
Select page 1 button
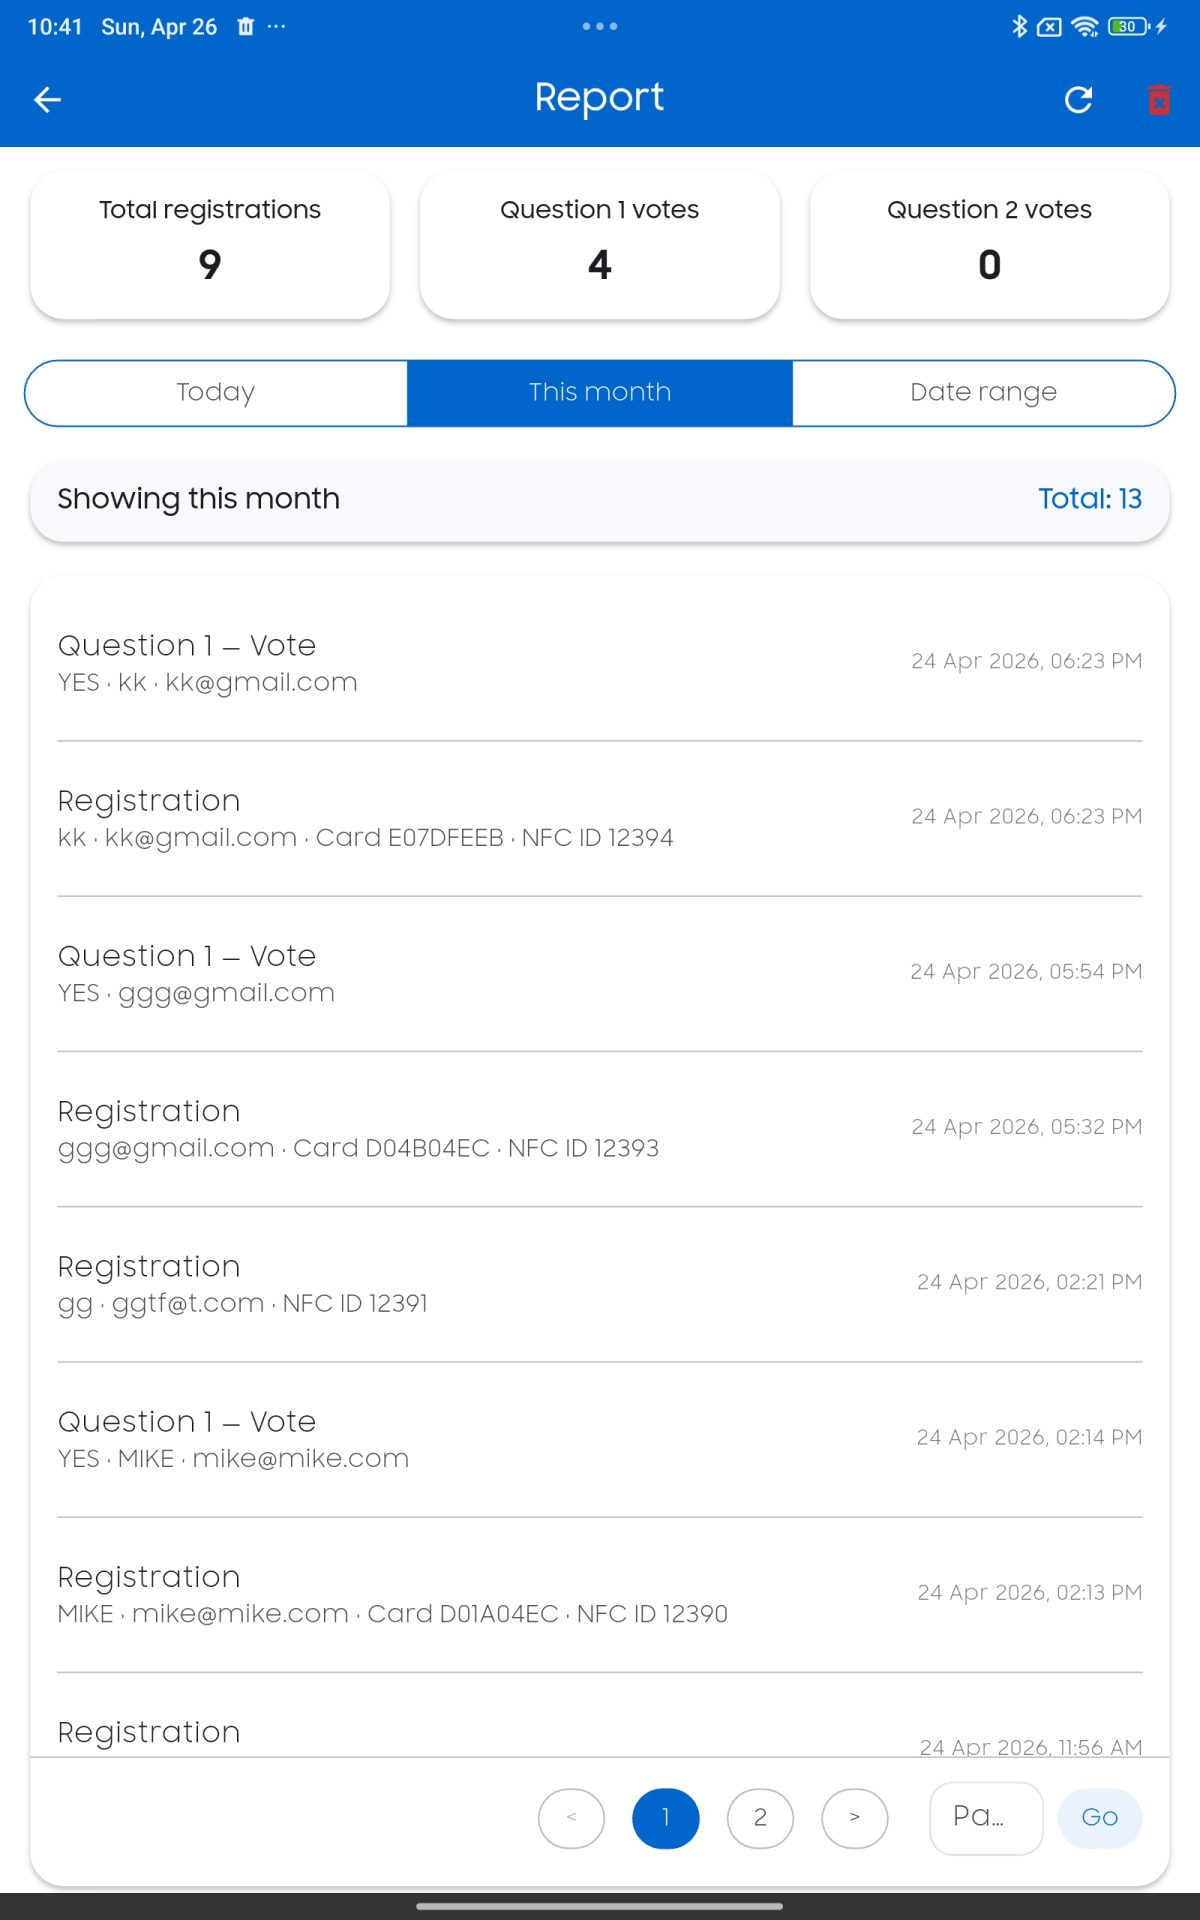[x=666, y=1817]
